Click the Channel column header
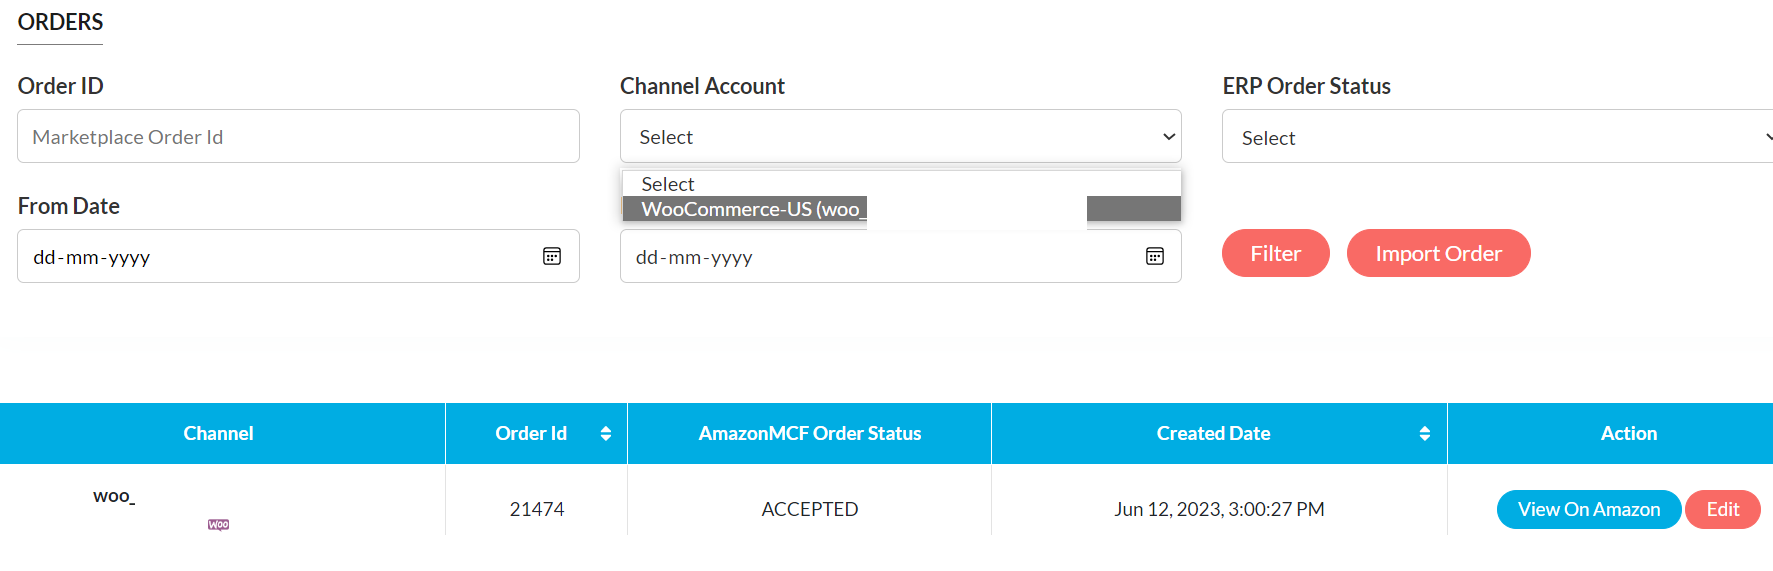The image size is (1773, 571). (x=218, y=433)
